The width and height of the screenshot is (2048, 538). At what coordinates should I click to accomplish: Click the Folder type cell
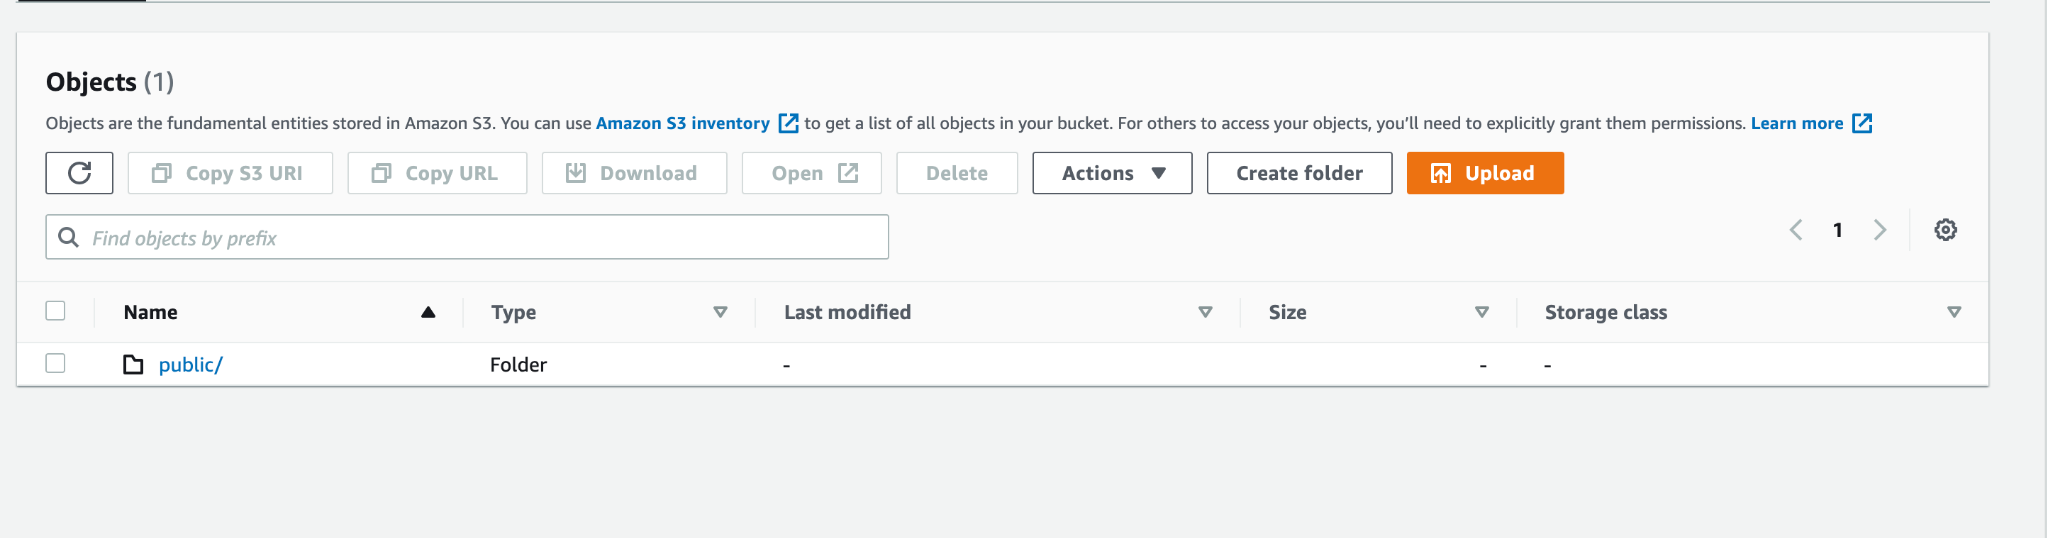coord(518,364)
